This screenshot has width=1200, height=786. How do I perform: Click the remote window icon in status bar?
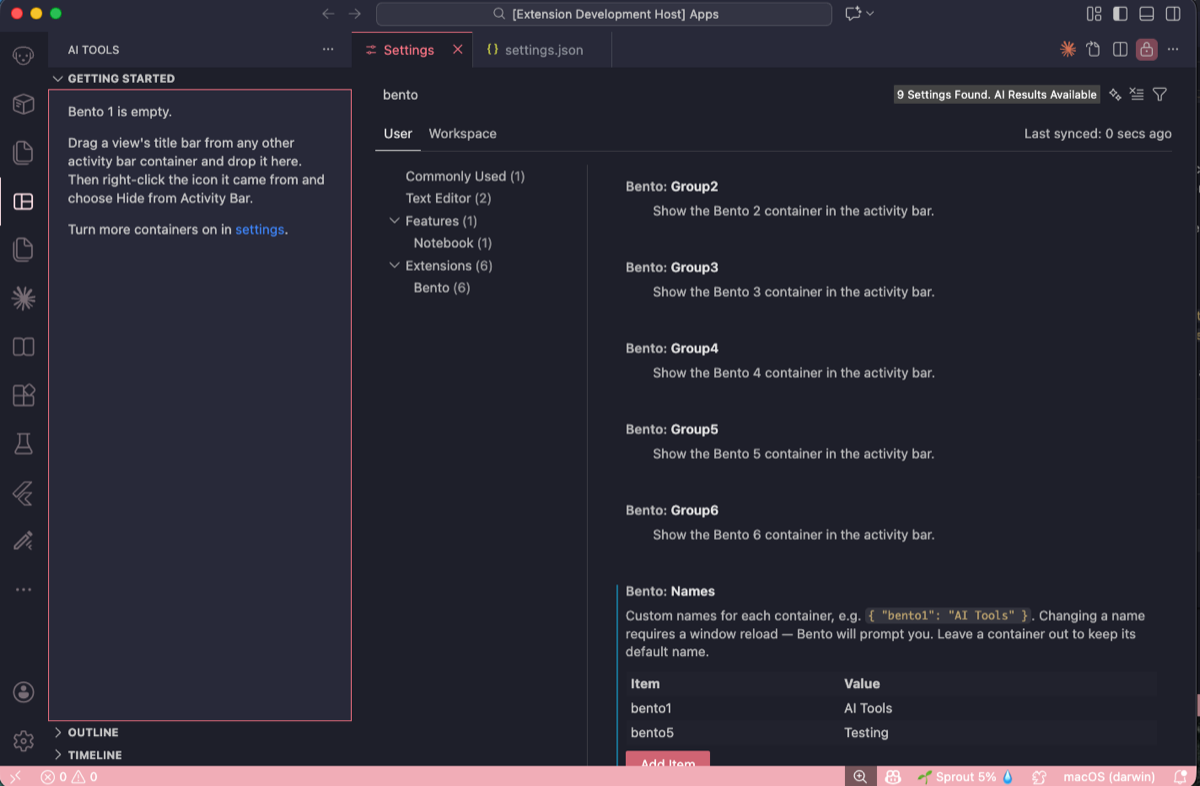click(x=15, y=777)
